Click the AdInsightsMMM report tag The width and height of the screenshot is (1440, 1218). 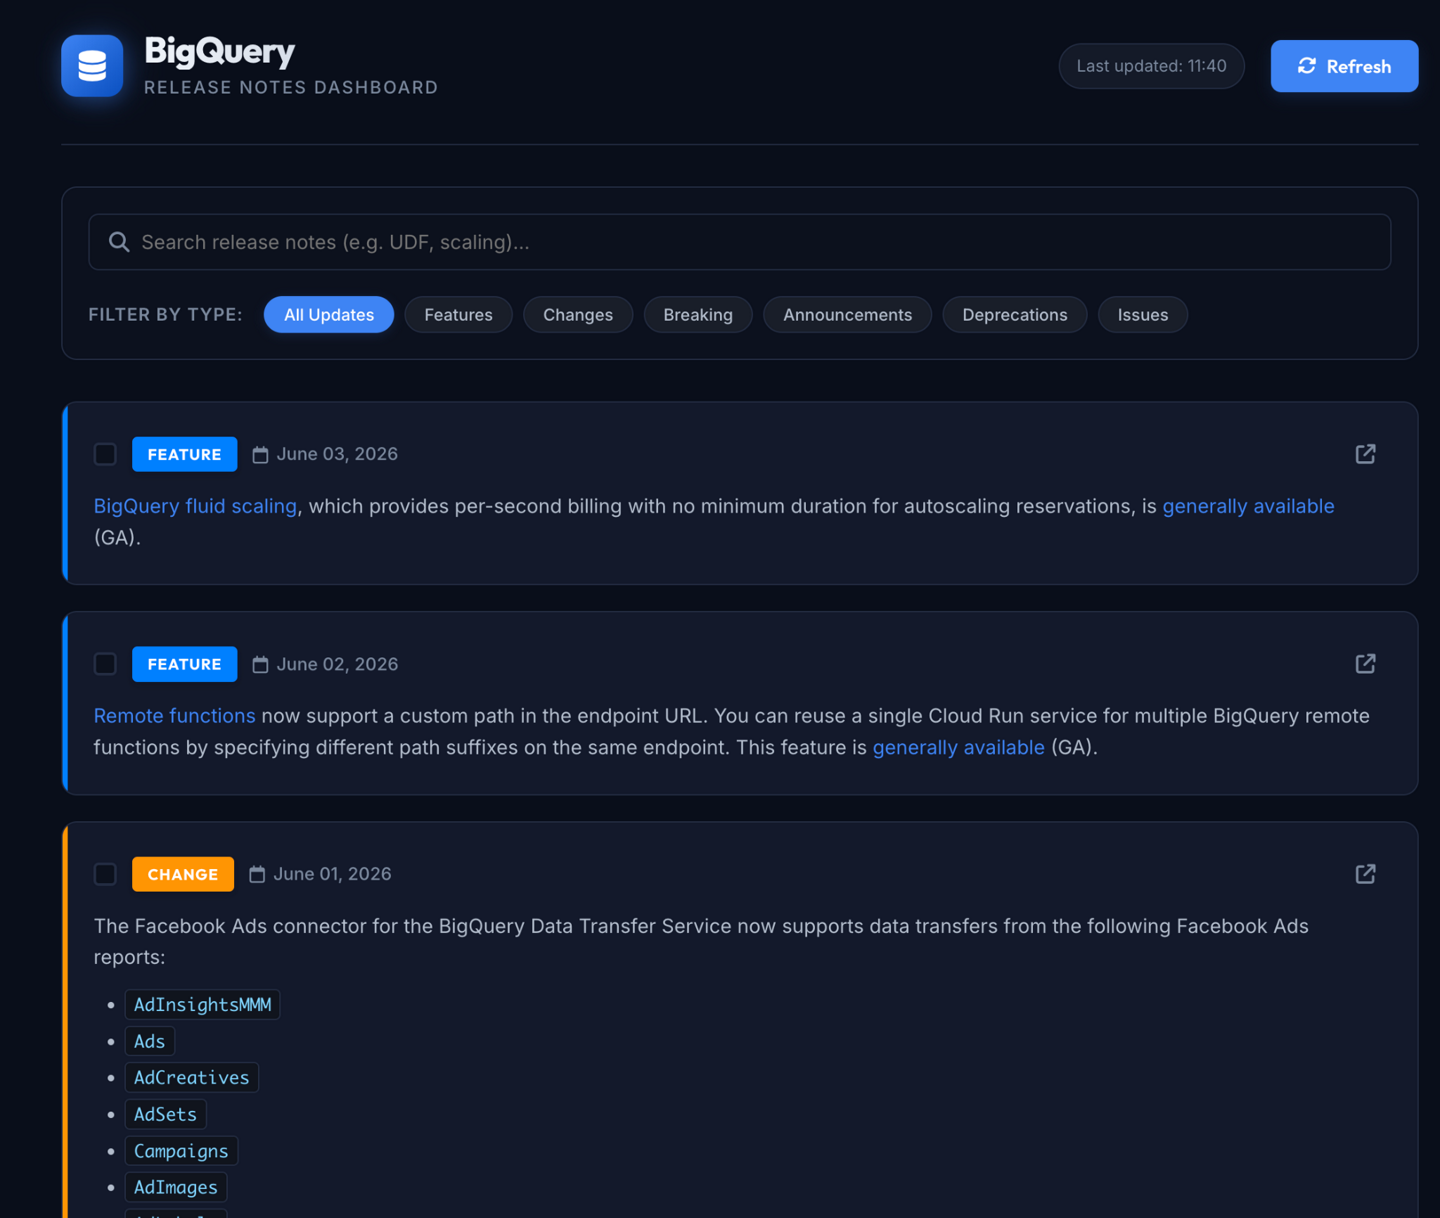click(x=202, y=1005)
